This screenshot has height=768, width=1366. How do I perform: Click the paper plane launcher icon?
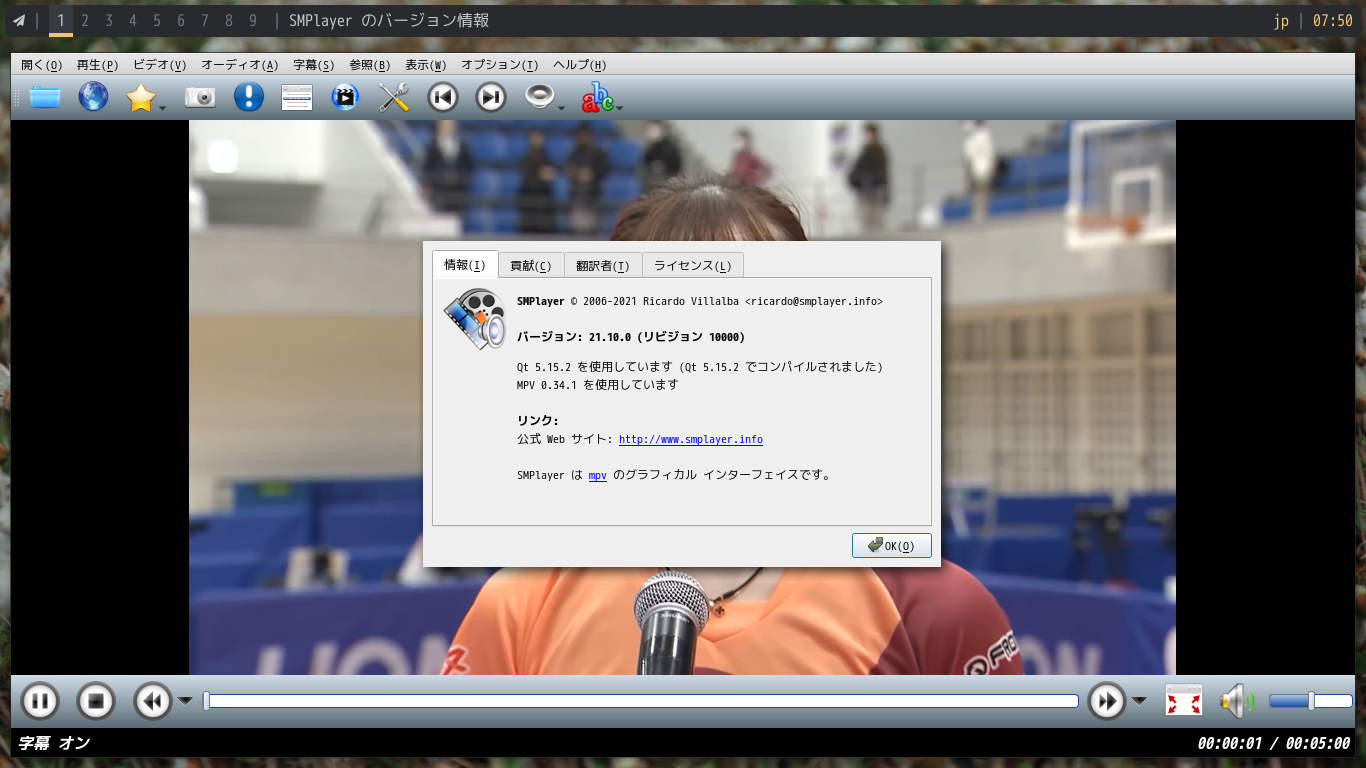coord(18,20)
